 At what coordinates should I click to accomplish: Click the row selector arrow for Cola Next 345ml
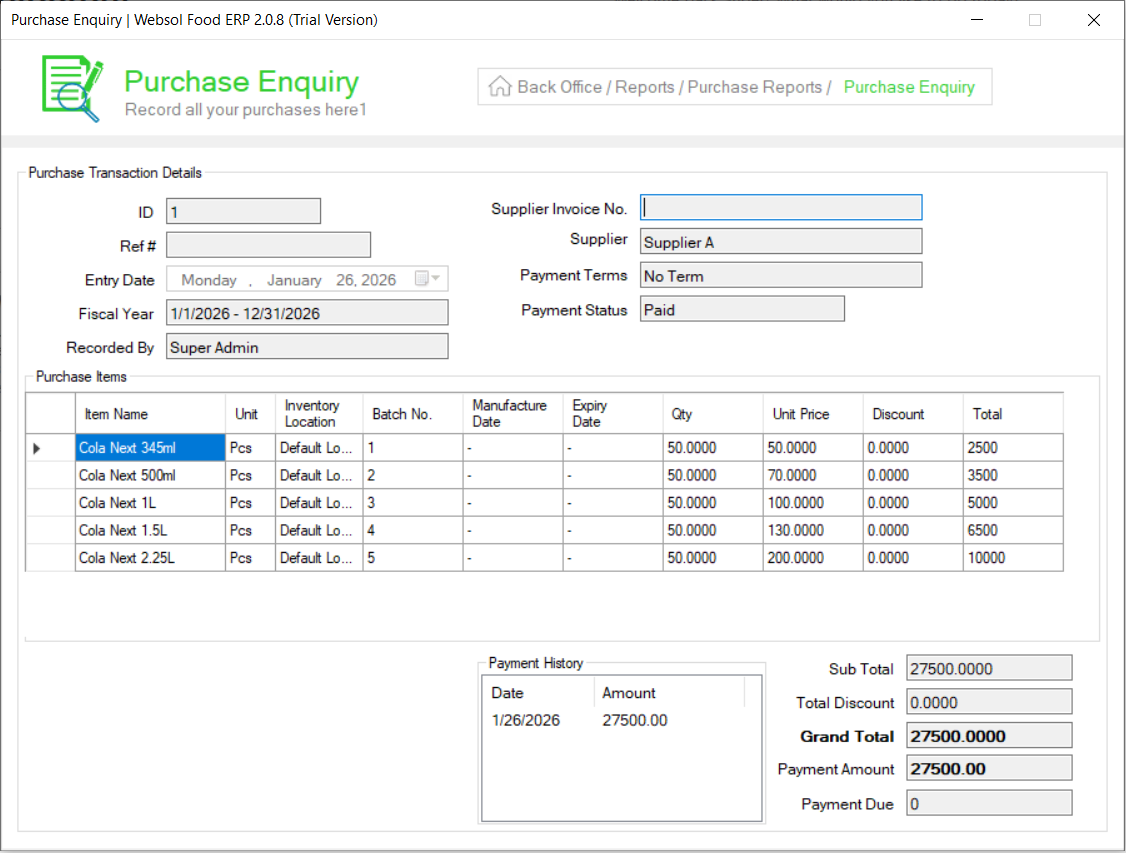point(37,448)
